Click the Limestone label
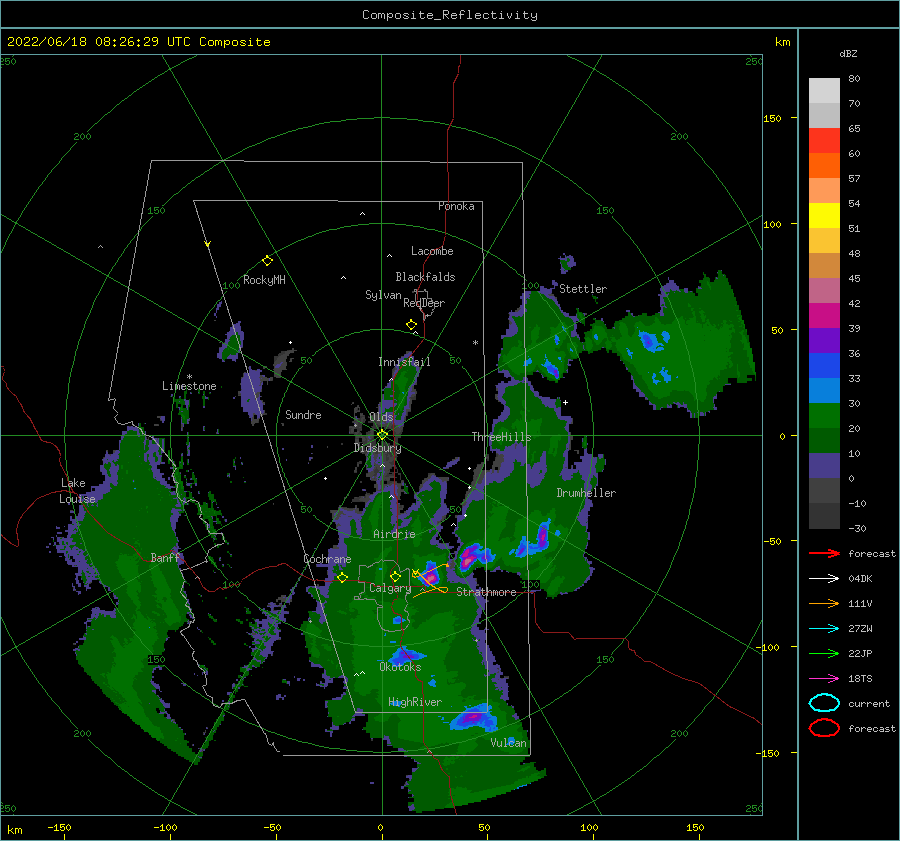900x841 pixels. (x=189, y=386)
